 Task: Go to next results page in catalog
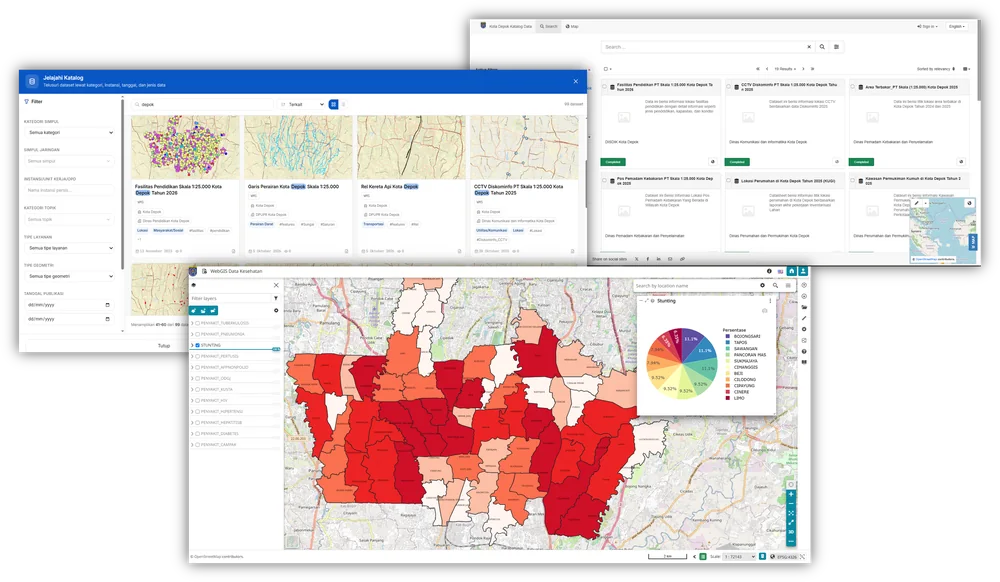tap(803, 69)
